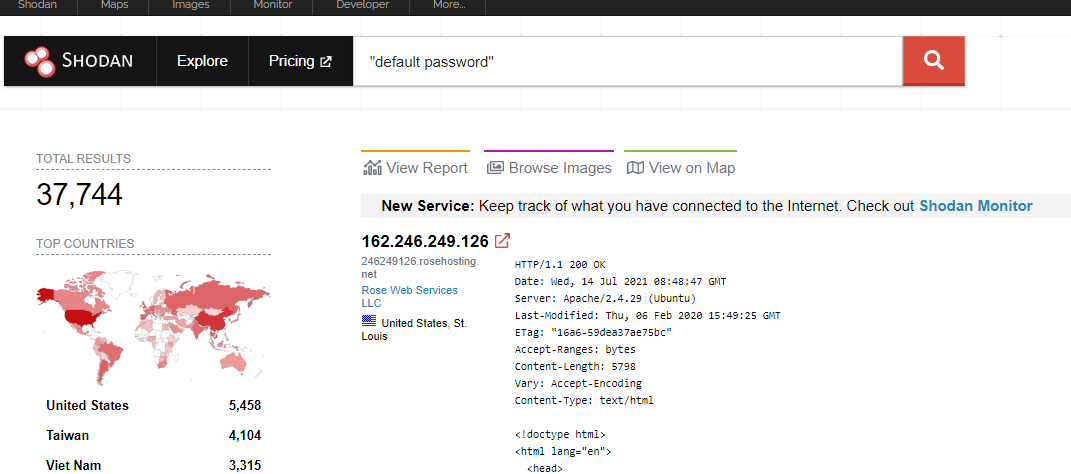Open Images in the top bar
1071x474 pixels.
(191, 5)
